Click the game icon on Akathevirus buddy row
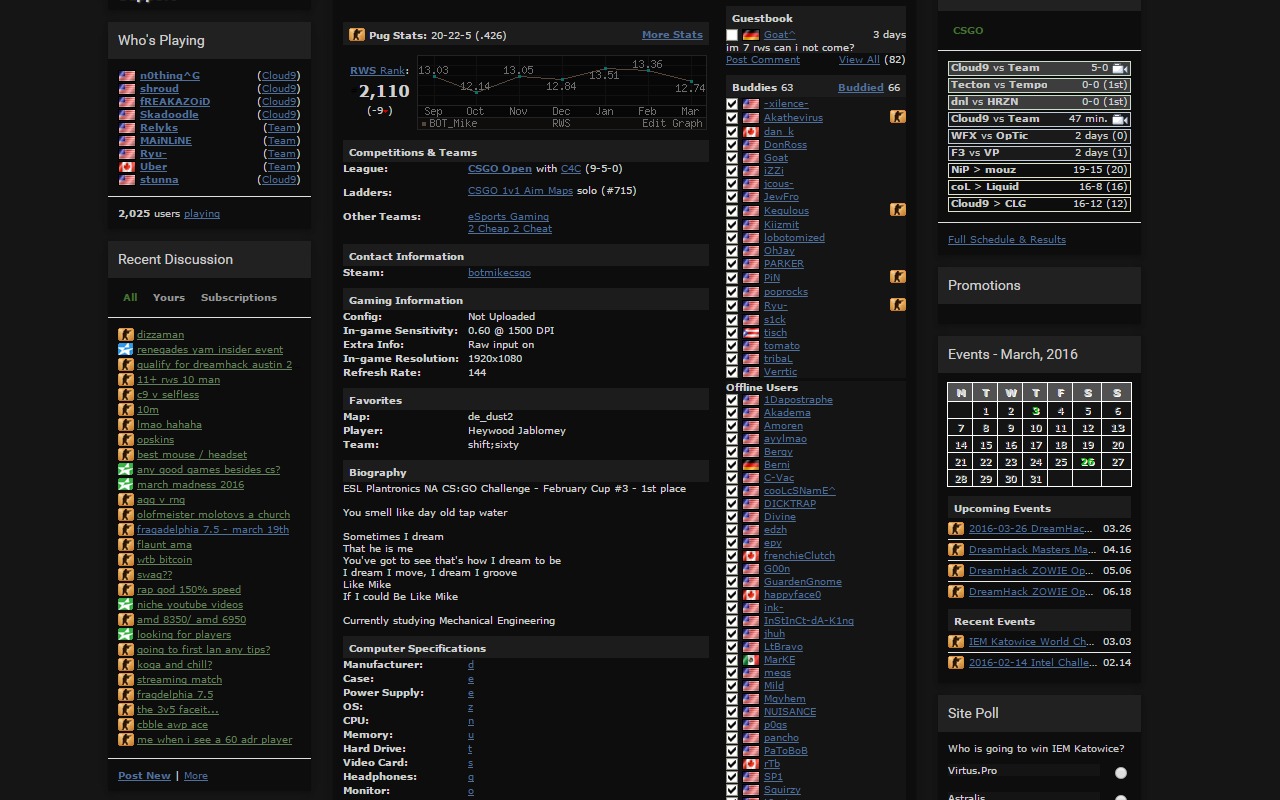This screenshot has height=800, width=1280. tap(897, 117)
